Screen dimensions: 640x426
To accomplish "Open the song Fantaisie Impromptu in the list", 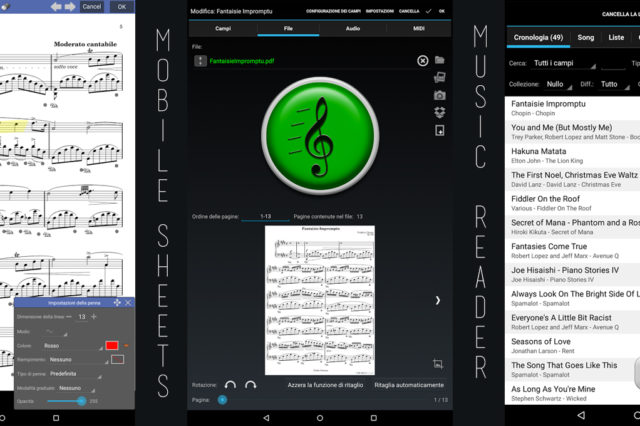I will point(572,108).
